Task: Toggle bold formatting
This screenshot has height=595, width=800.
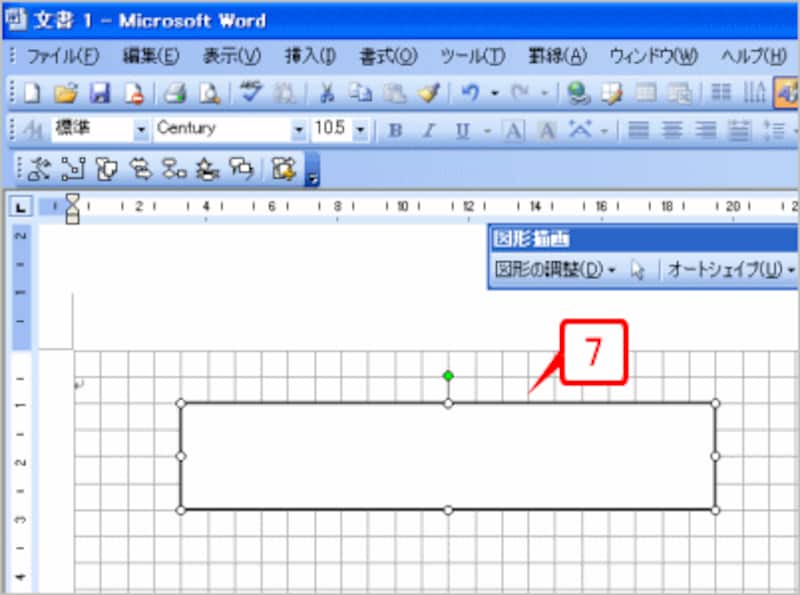Action: (394, 130)
